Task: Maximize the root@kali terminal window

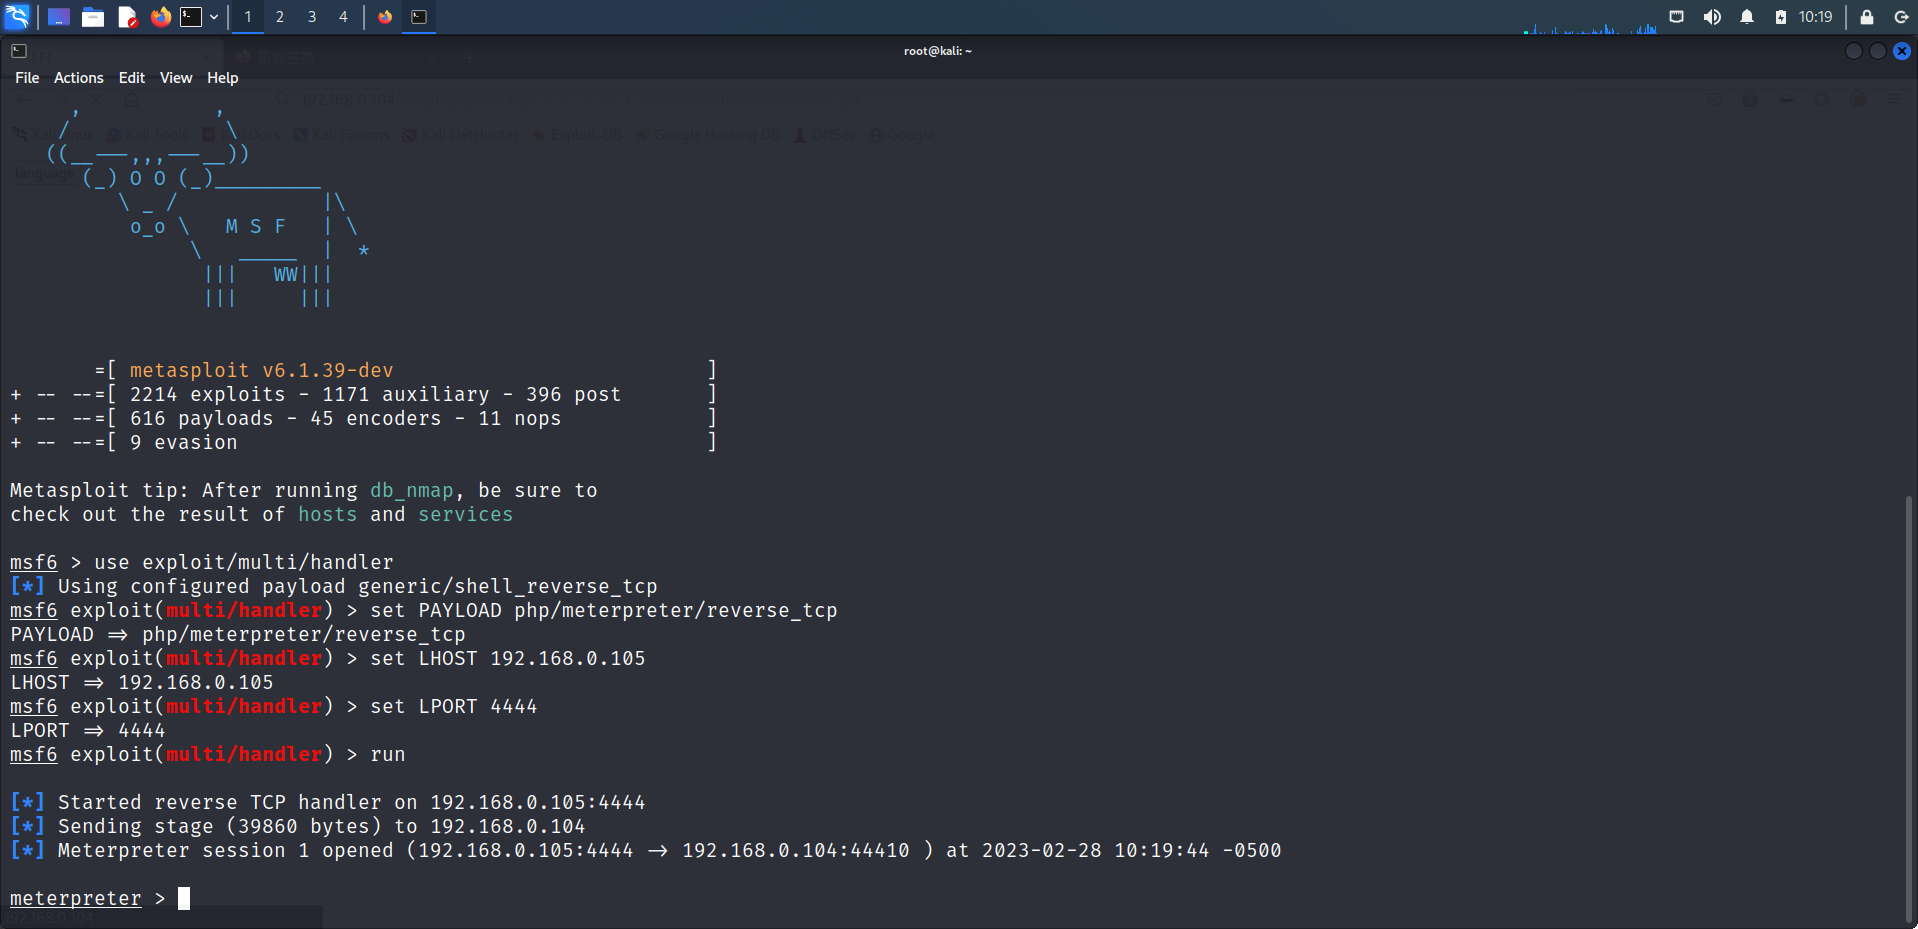Action: tap(1878, 51)
